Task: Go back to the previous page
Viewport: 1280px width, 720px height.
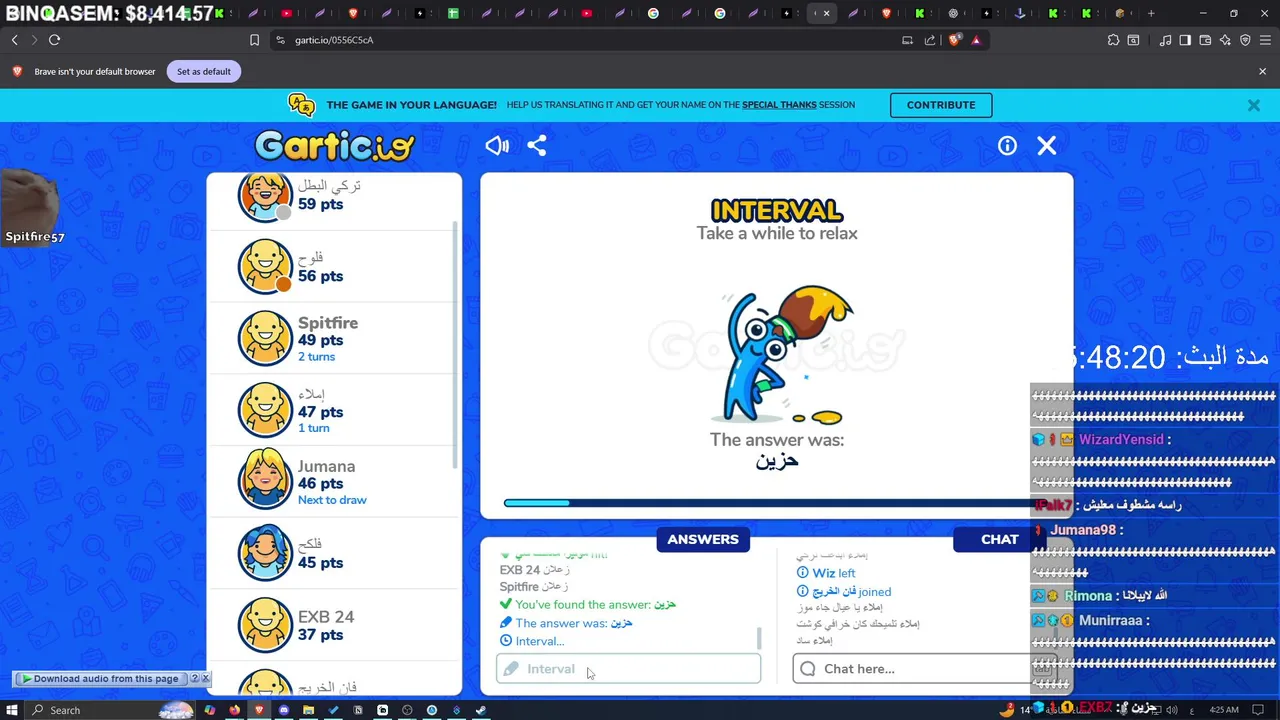Action: pyautogui.click(x=15, y=40)
